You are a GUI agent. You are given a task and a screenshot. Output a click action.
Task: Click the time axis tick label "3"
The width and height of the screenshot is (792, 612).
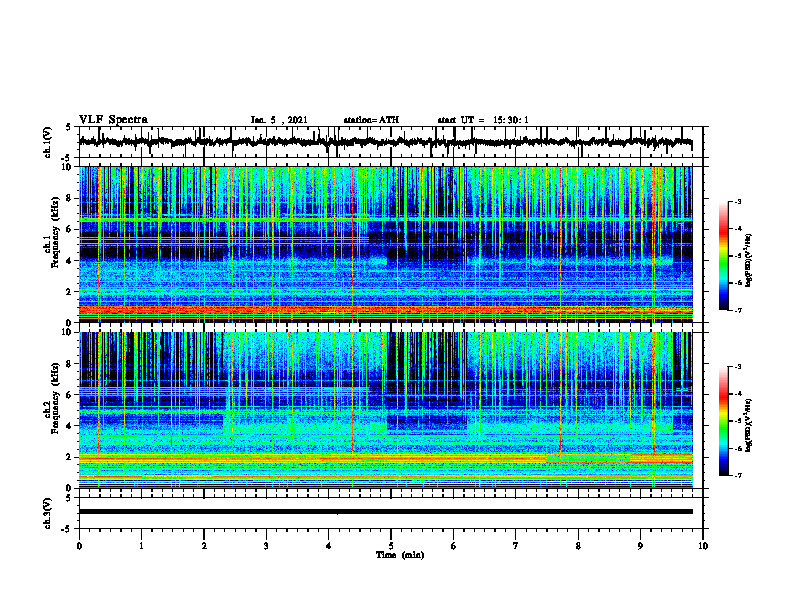(266, 546)
